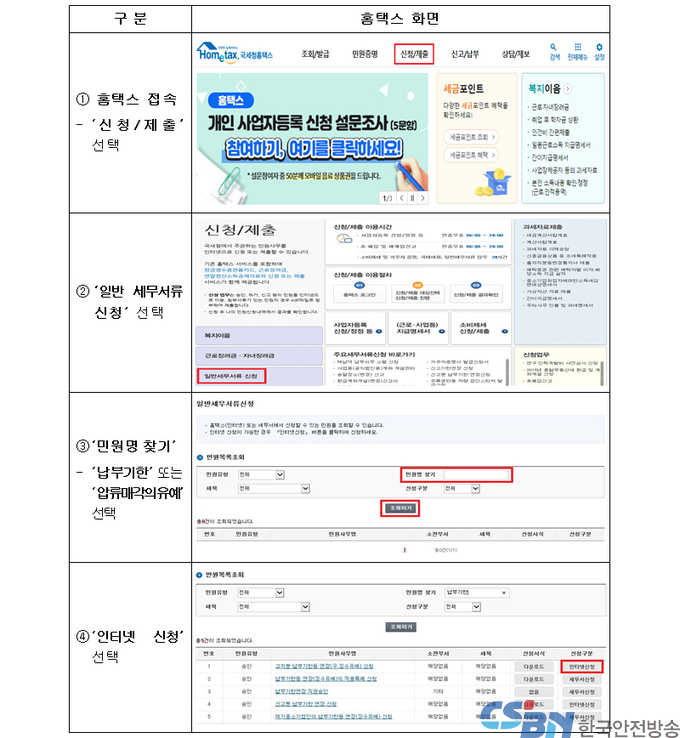Open 고지분 납부기한등 연장 신청 link
680x738 pixels.
tap(324, 666)
